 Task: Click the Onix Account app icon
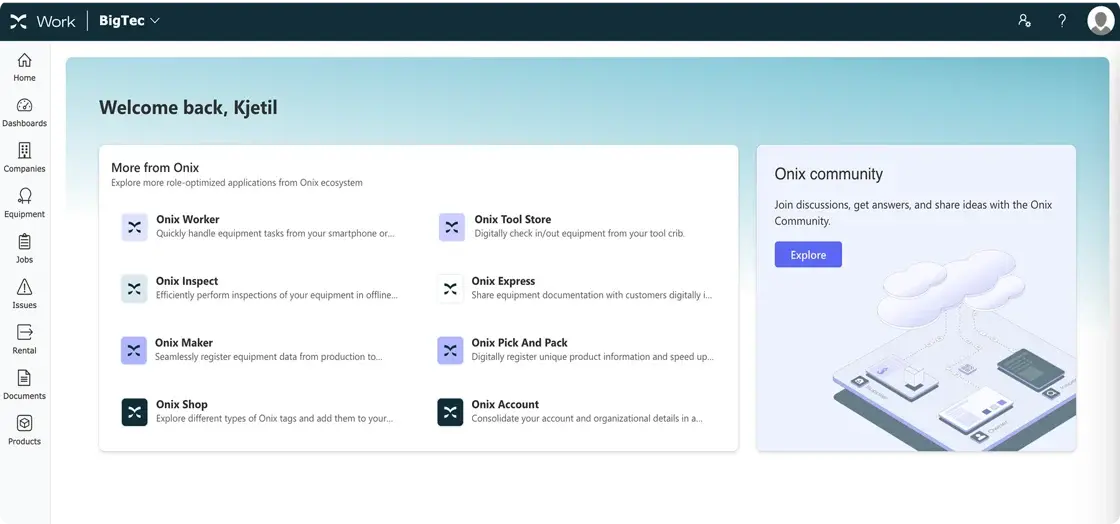tap(450, 412)
